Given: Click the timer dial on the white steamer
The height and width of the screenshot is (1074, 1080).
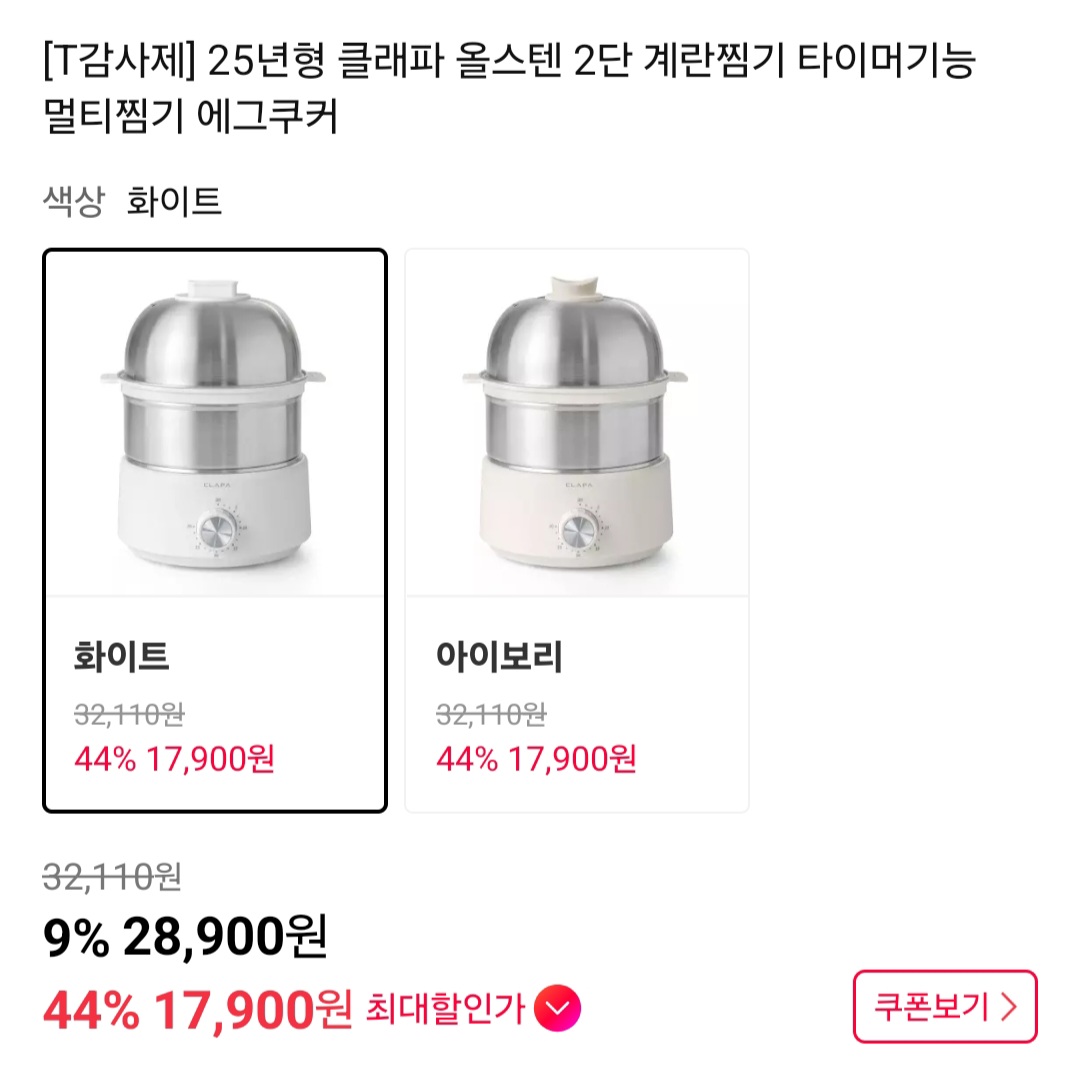Looking at the screenshot, I should click(214, 534).
